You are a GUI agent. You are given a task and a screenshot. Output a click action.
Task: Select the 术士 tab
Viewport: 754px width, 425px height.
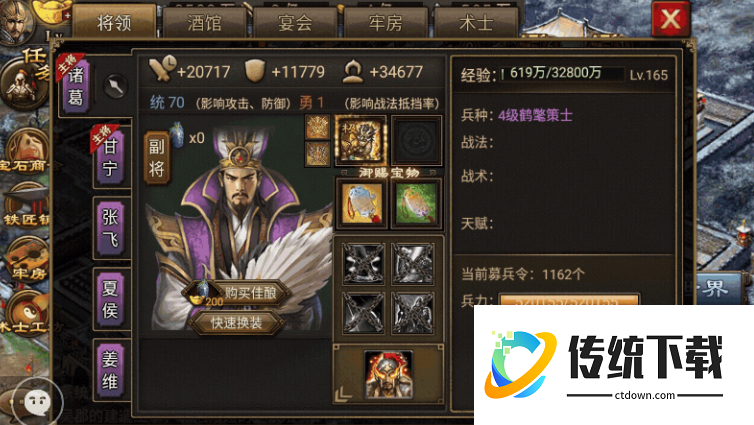point(476,22)
